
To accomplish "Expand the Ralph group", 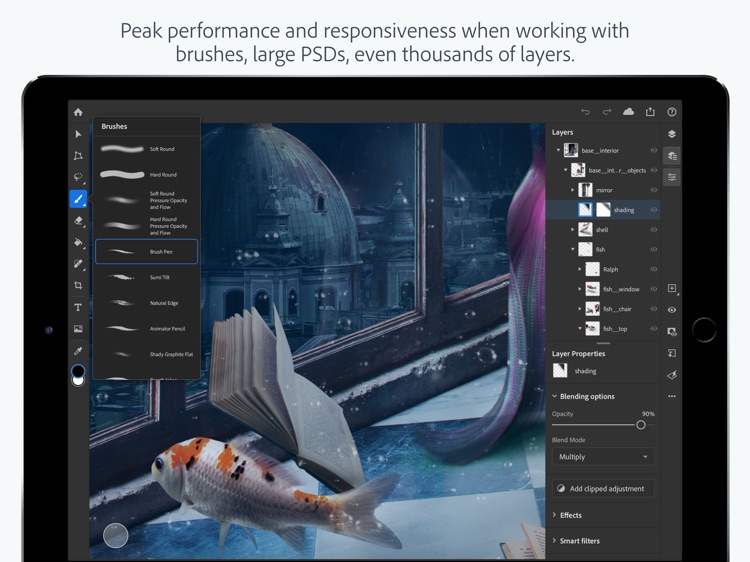I will pos(580,269).
